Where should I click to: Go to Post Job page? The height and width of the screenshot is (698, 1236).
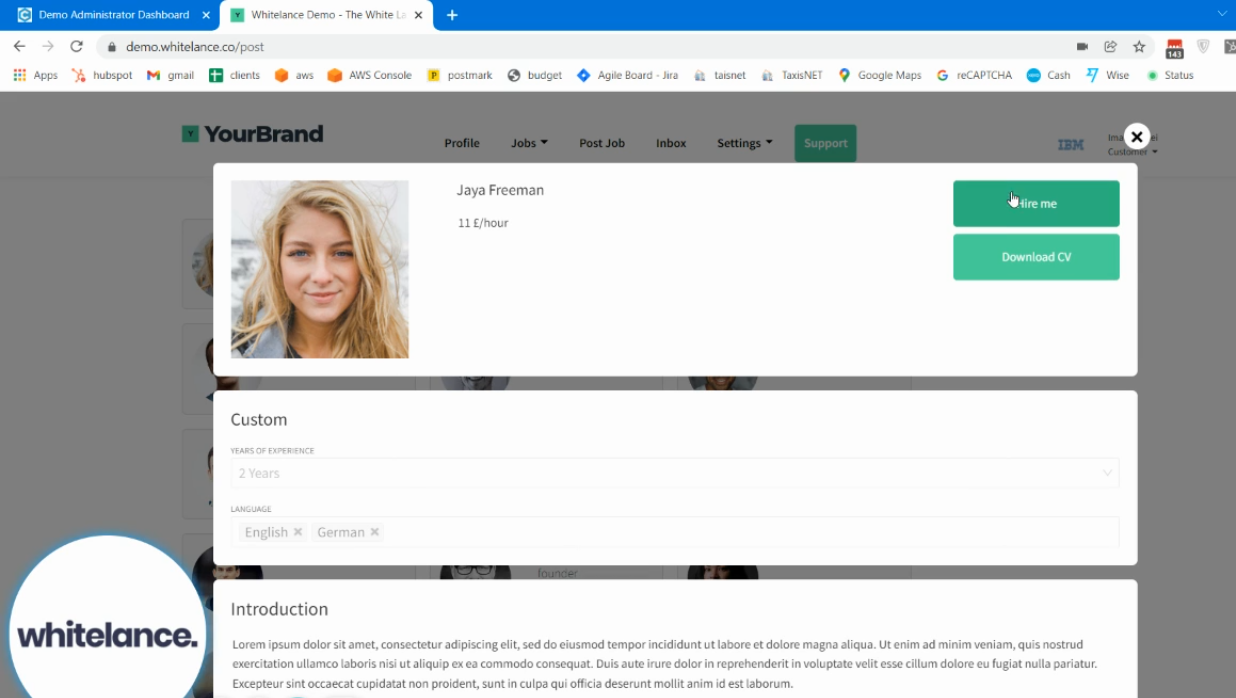[x=602, y=143]
